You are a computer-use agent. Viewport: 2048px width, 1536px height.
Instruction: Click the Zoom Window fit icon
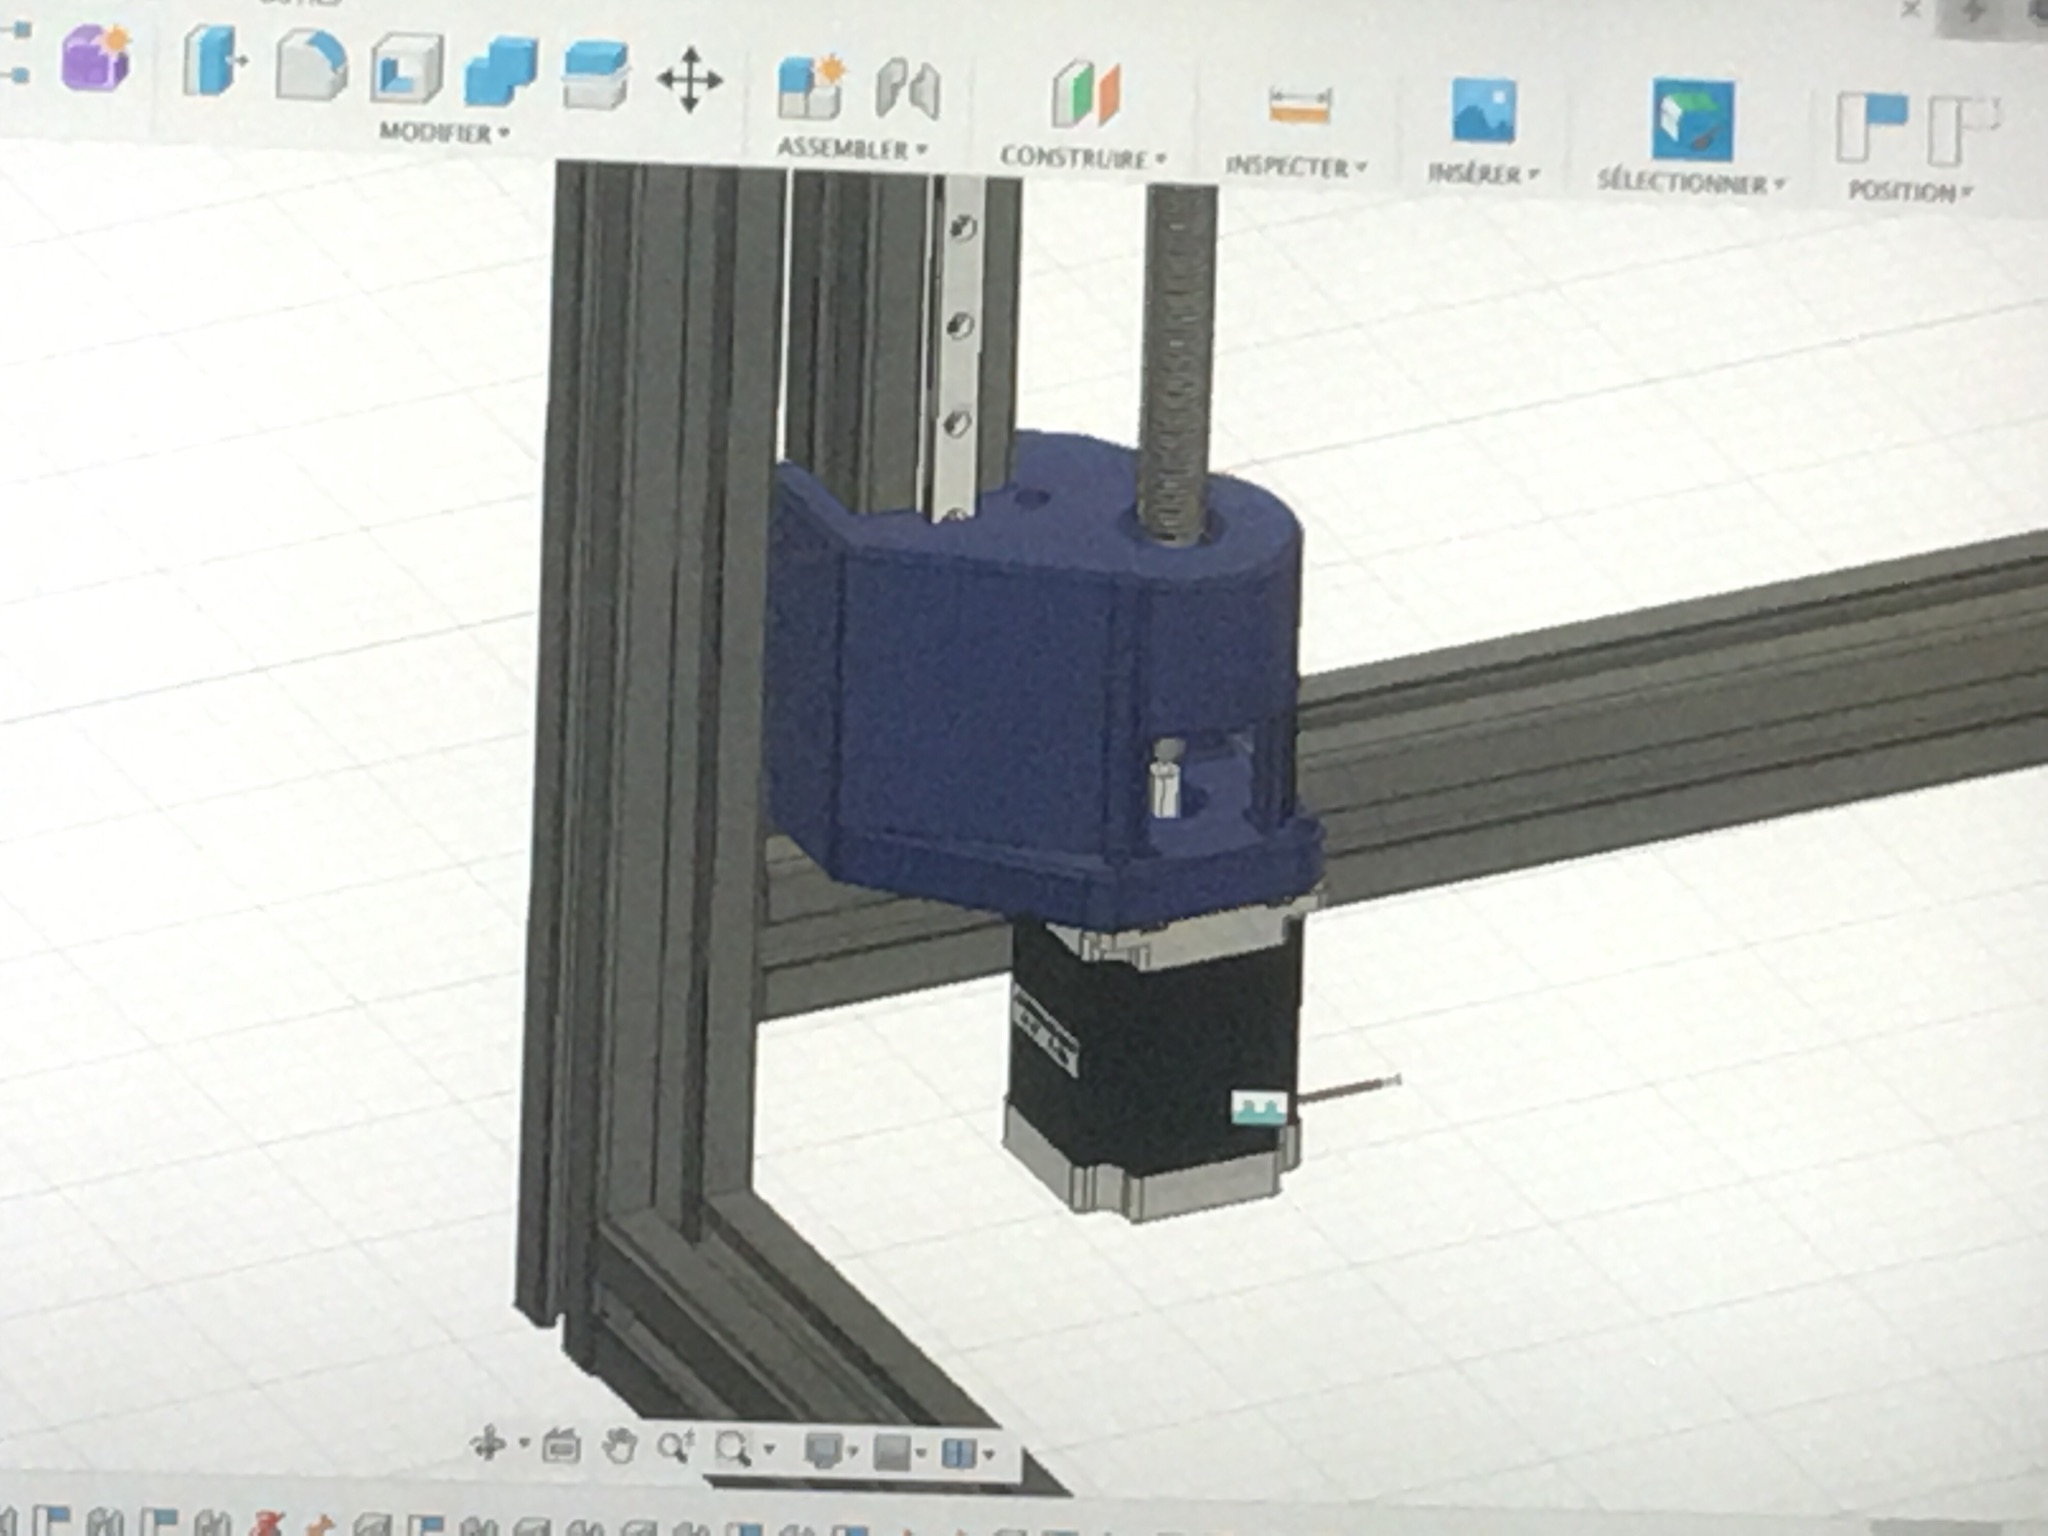[x=735, y=1449]
